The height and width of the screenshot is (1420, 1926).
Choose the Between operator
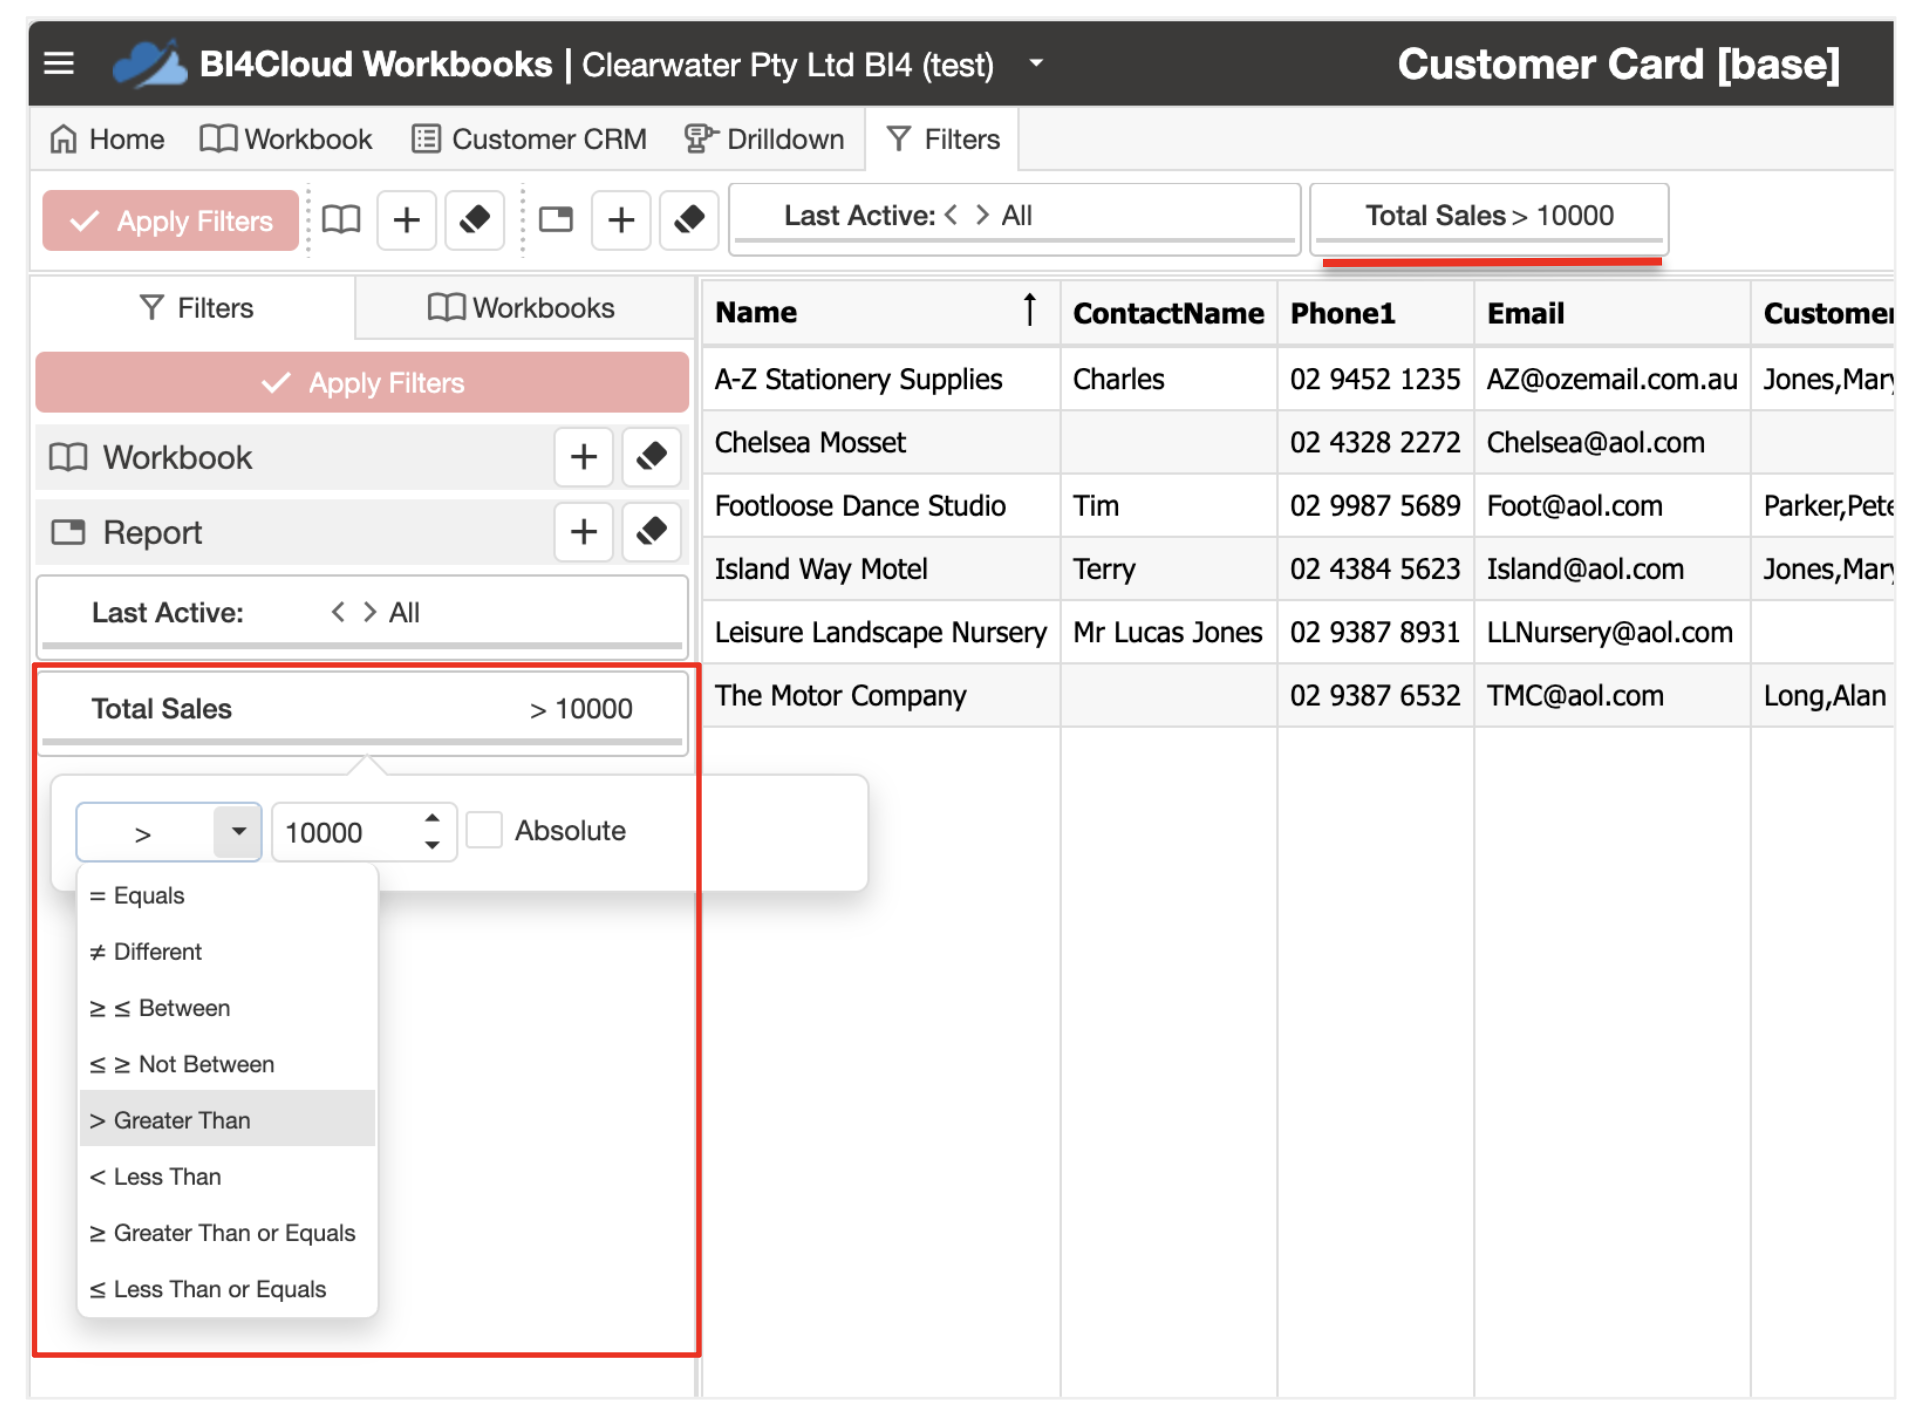[227, 1008]
